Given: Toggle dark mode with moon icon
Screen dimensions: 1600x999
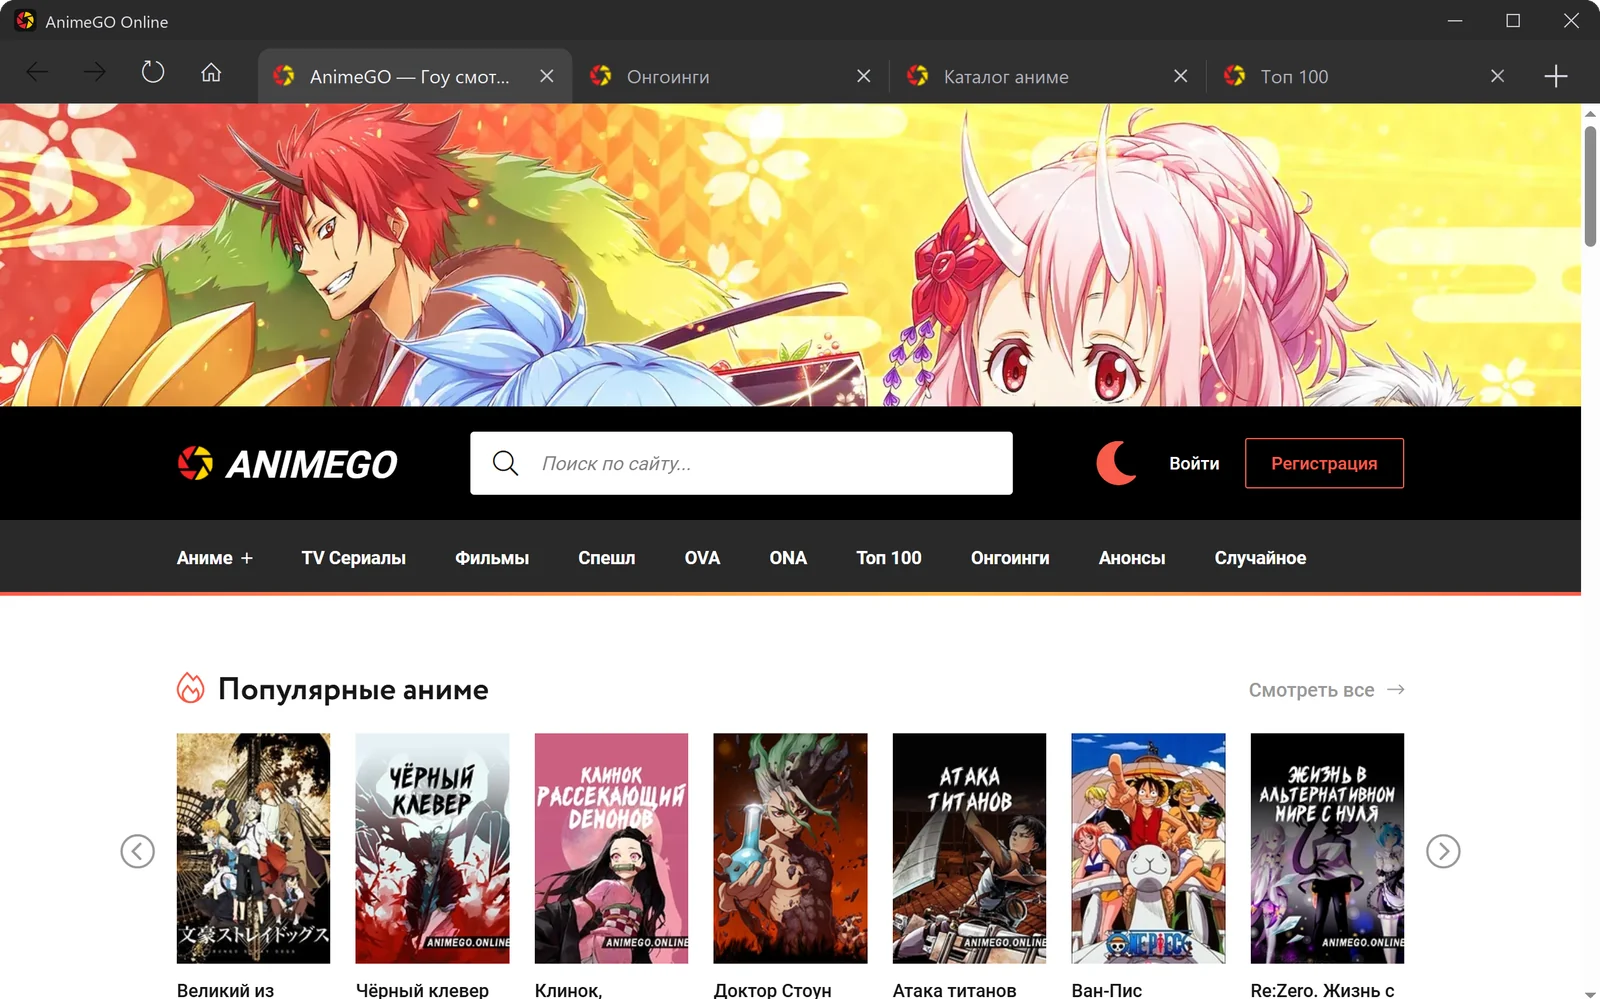Looking at the screenshot, I should (x=1116, y=463).
